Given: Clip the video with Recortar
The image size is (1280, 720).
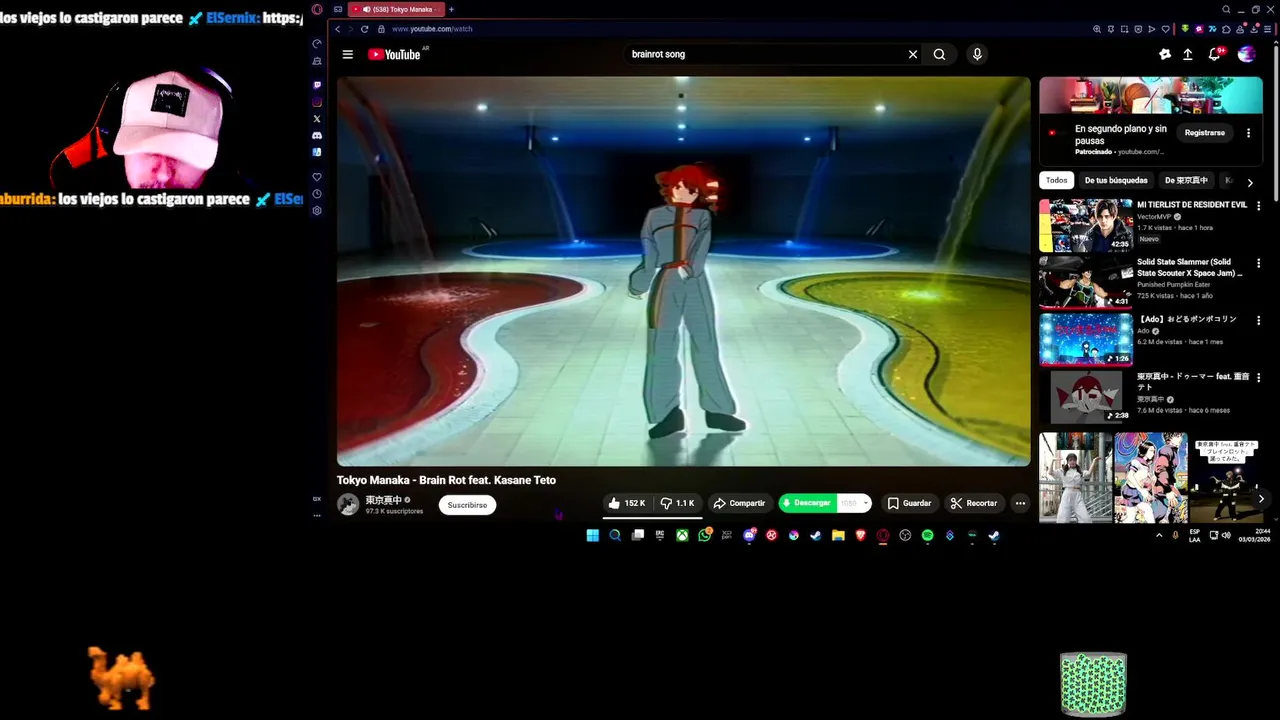Looking at the screenshot, I should pyautogui.click(x=973, y=503).
